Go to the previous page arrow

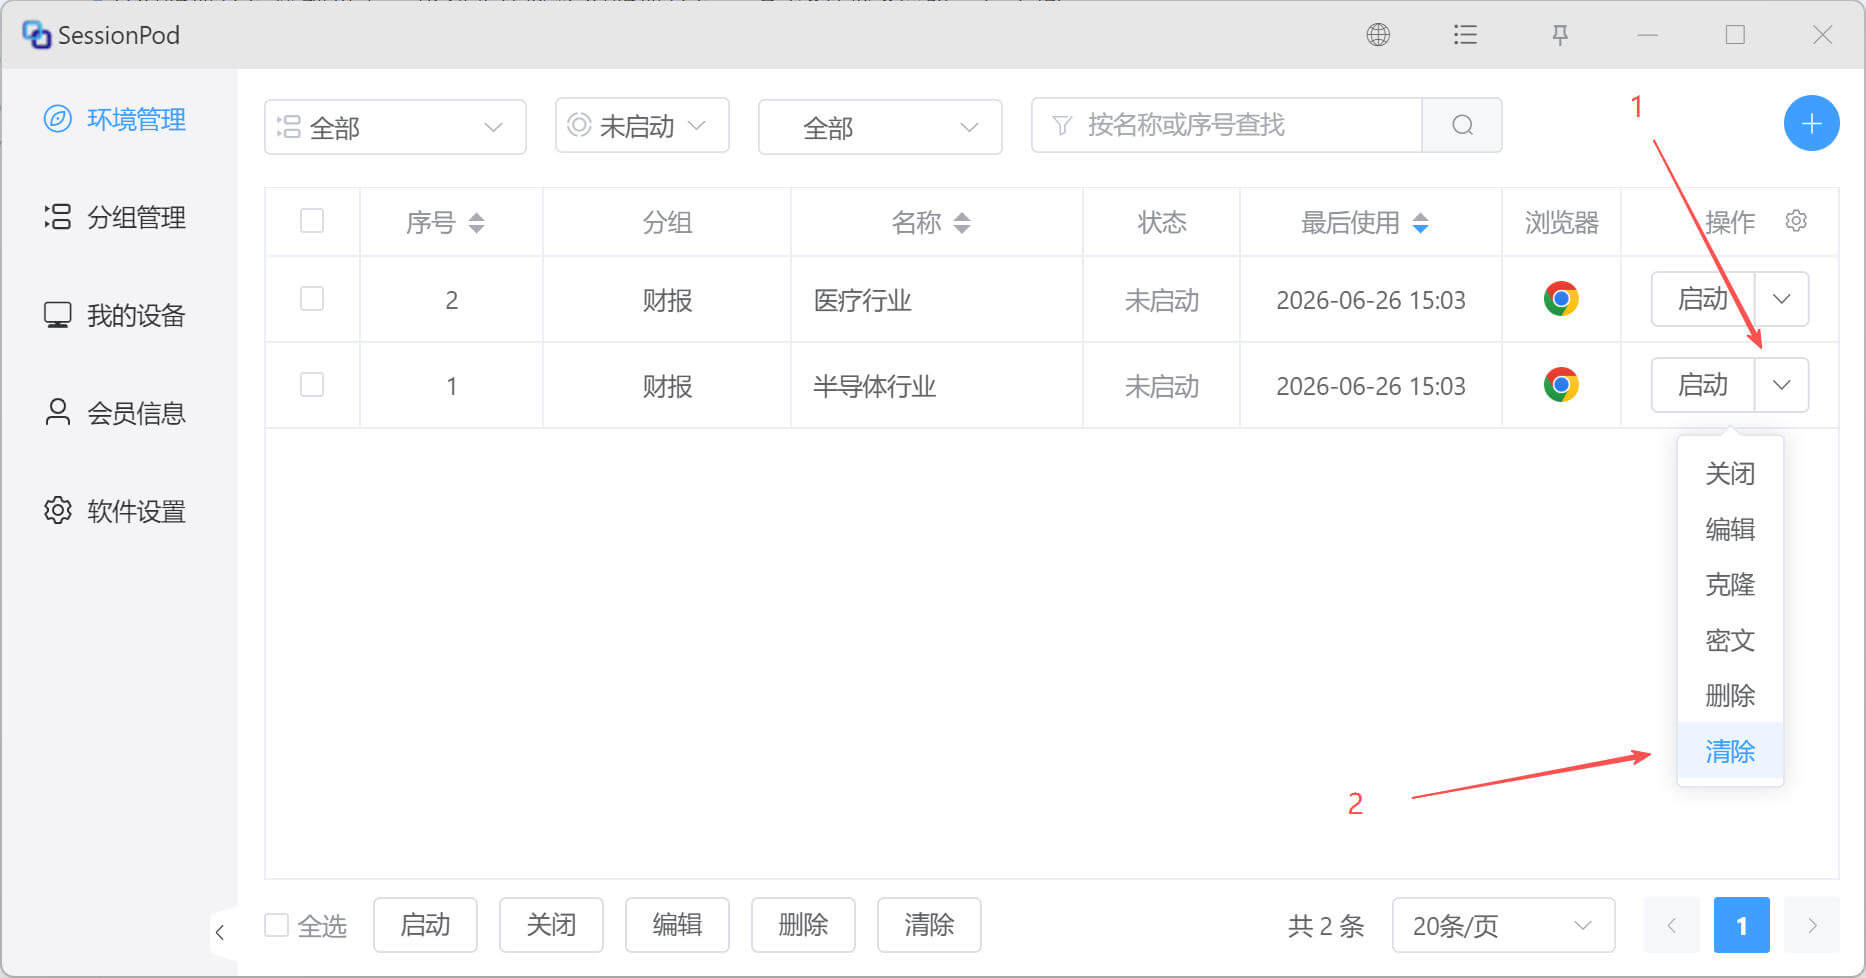click(1671, 925)
